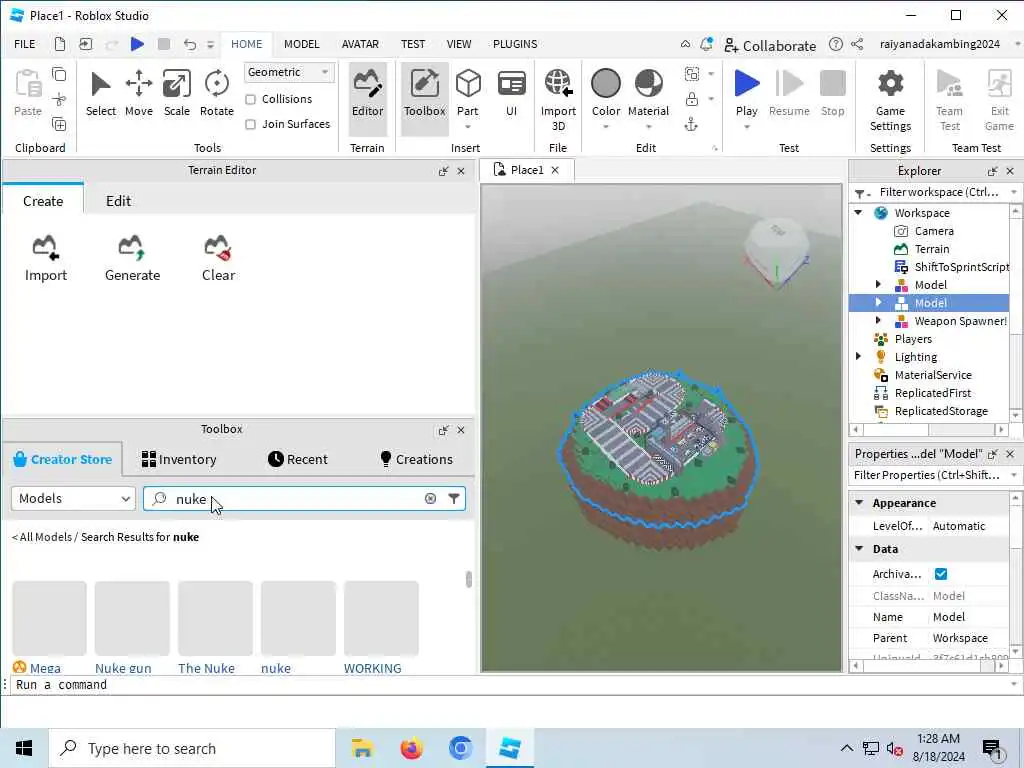This screenshot has height=768, width=1024.
Task: Click the Collaborate button
Action: pyautogui.click(x=770, y=45)
